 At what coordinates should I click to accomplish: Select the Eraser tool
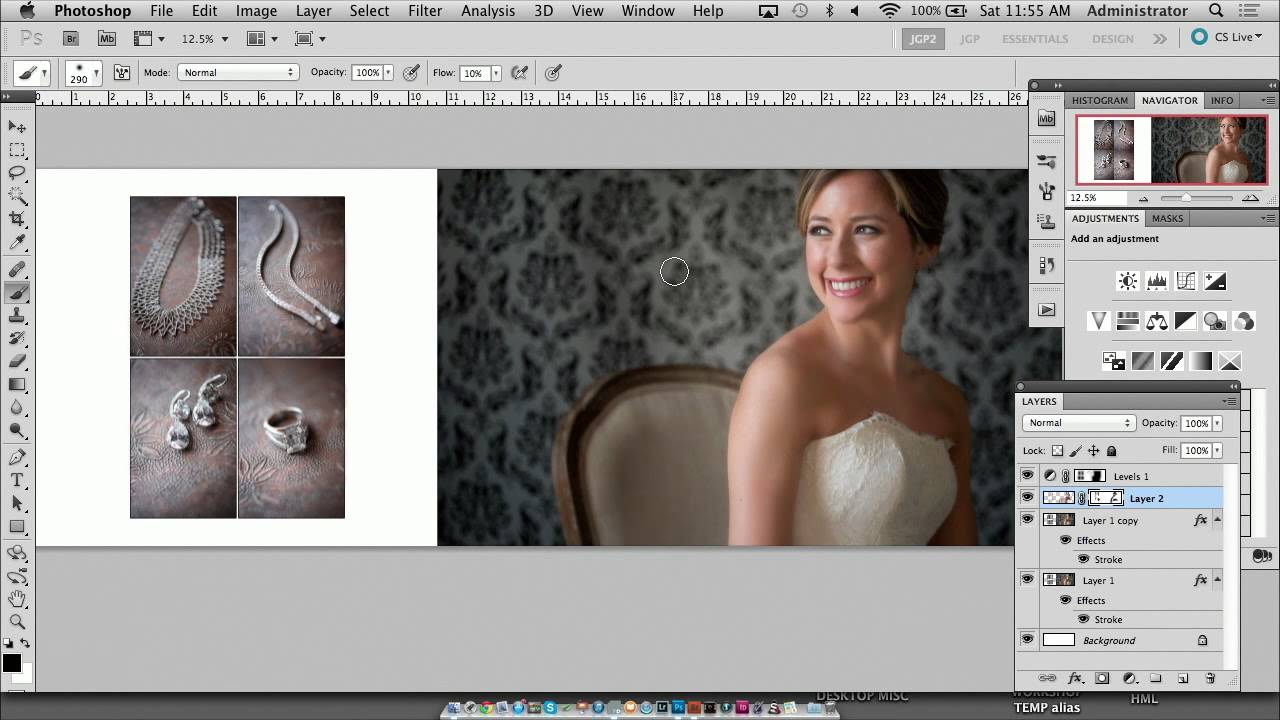[x=18, y=362]
